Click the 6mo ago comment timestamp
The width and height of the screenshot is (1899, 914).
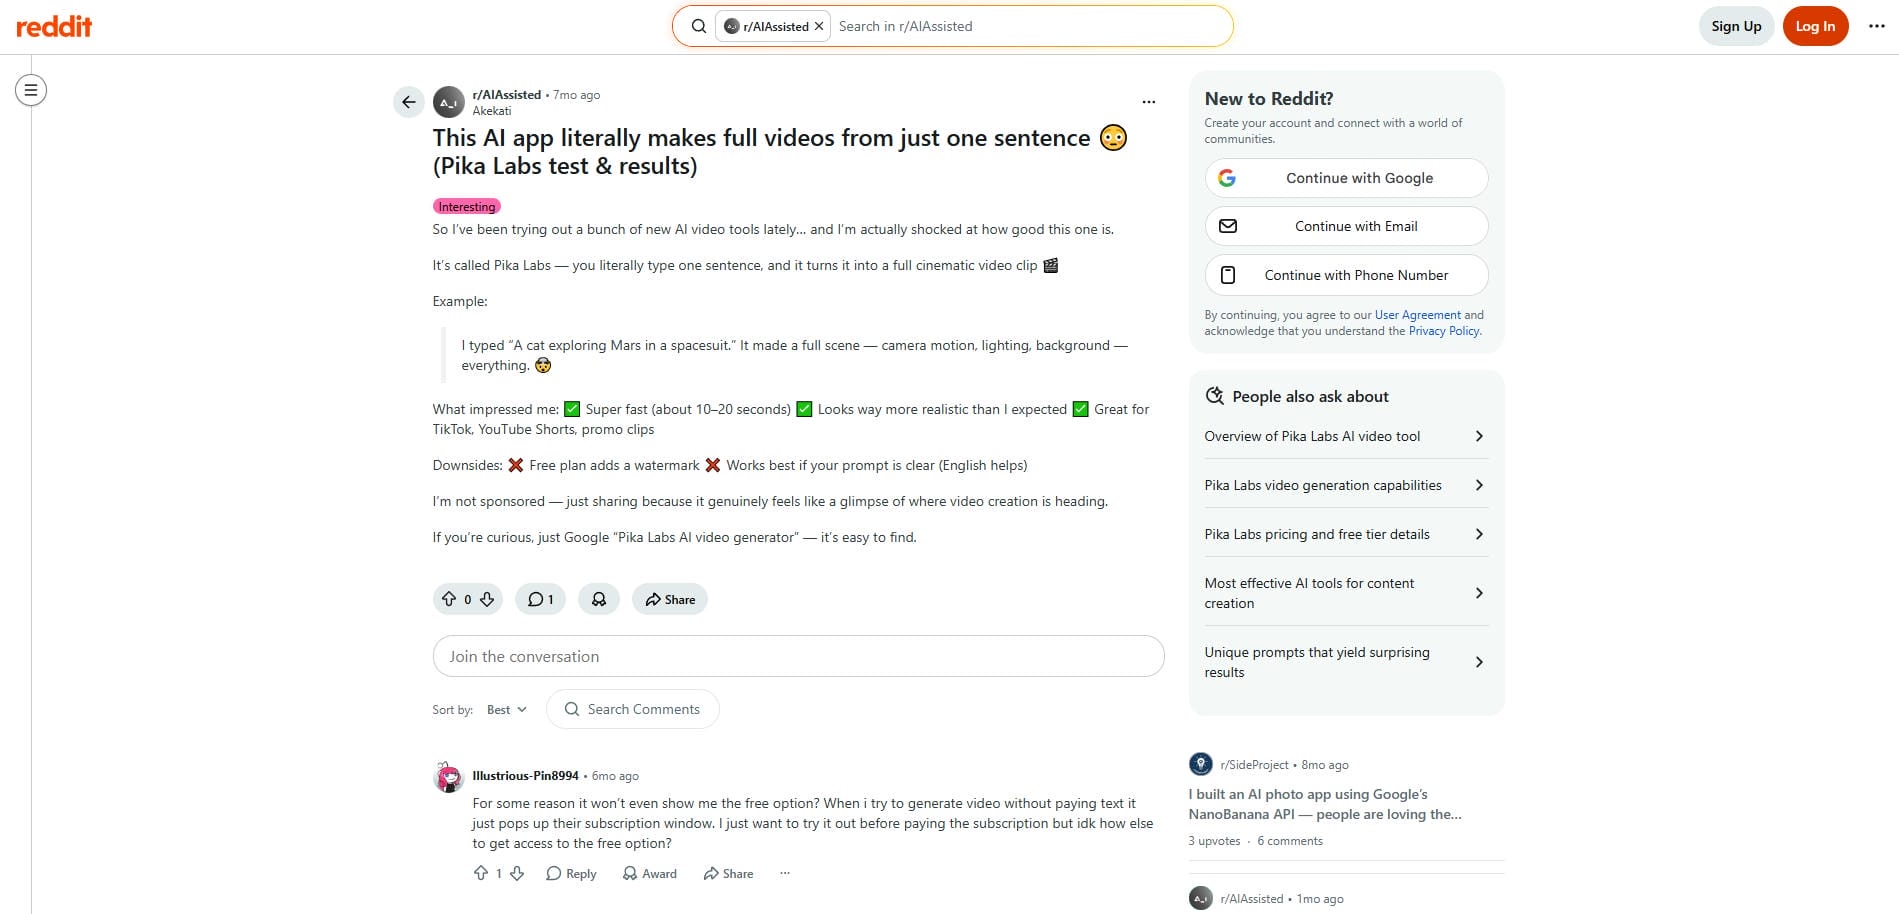[x=615, y=776]
